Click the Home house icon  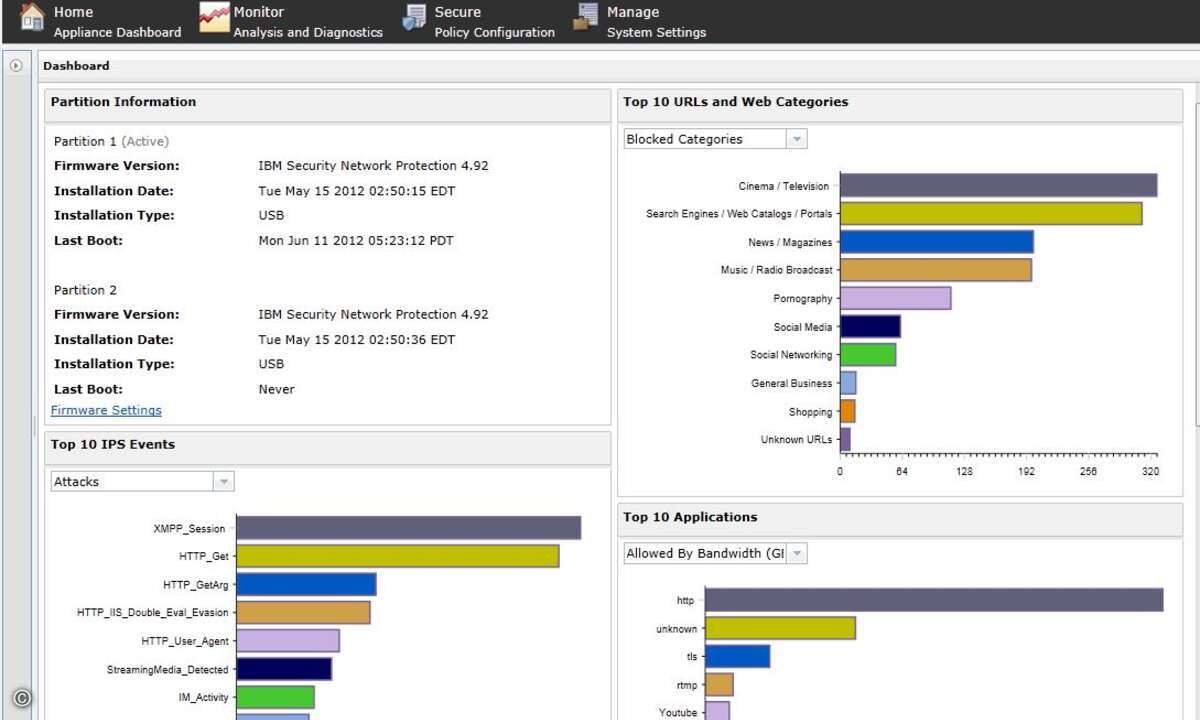pyautogui.click(x=32, y=18)
